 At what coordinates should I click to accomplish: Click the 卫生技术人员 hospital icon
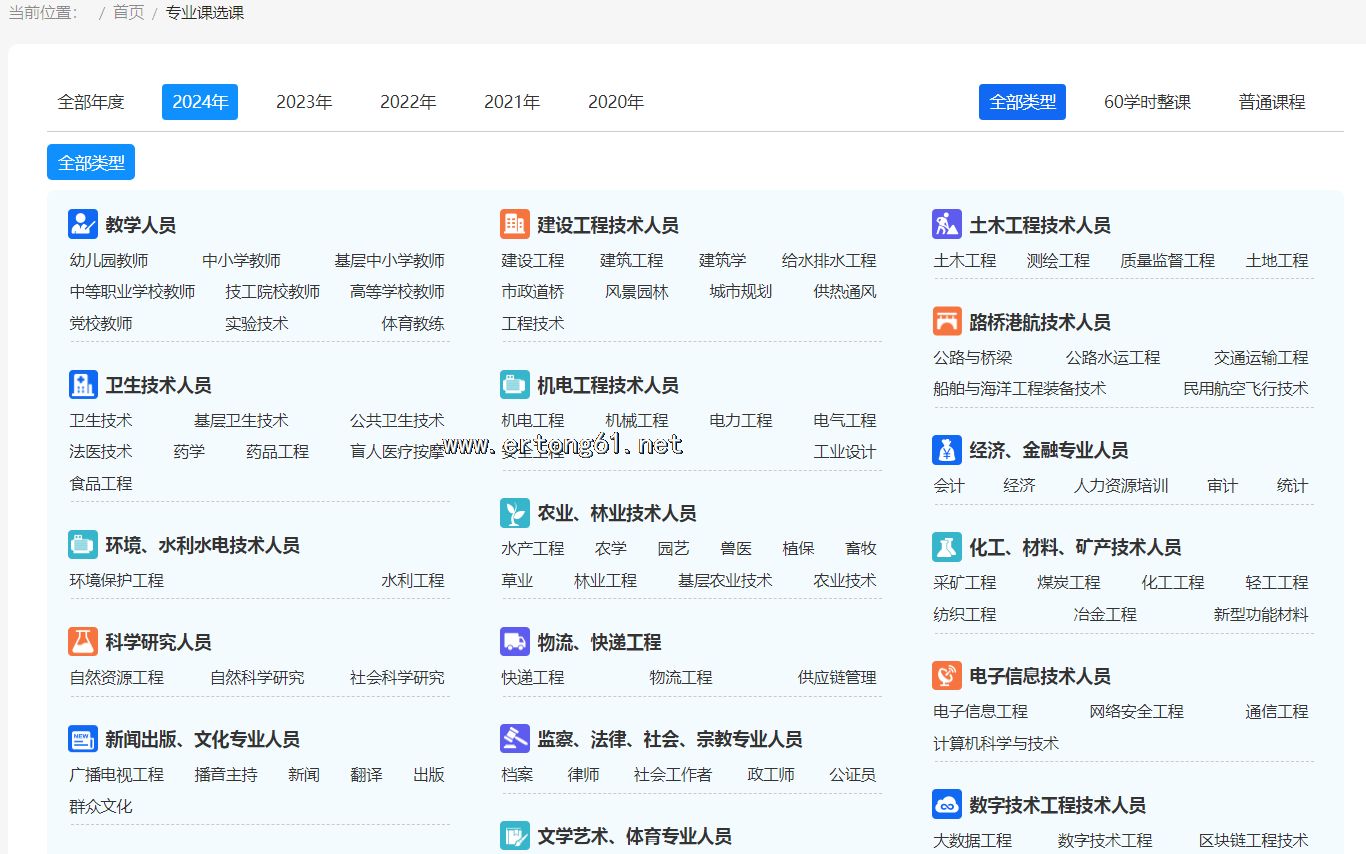83,384
